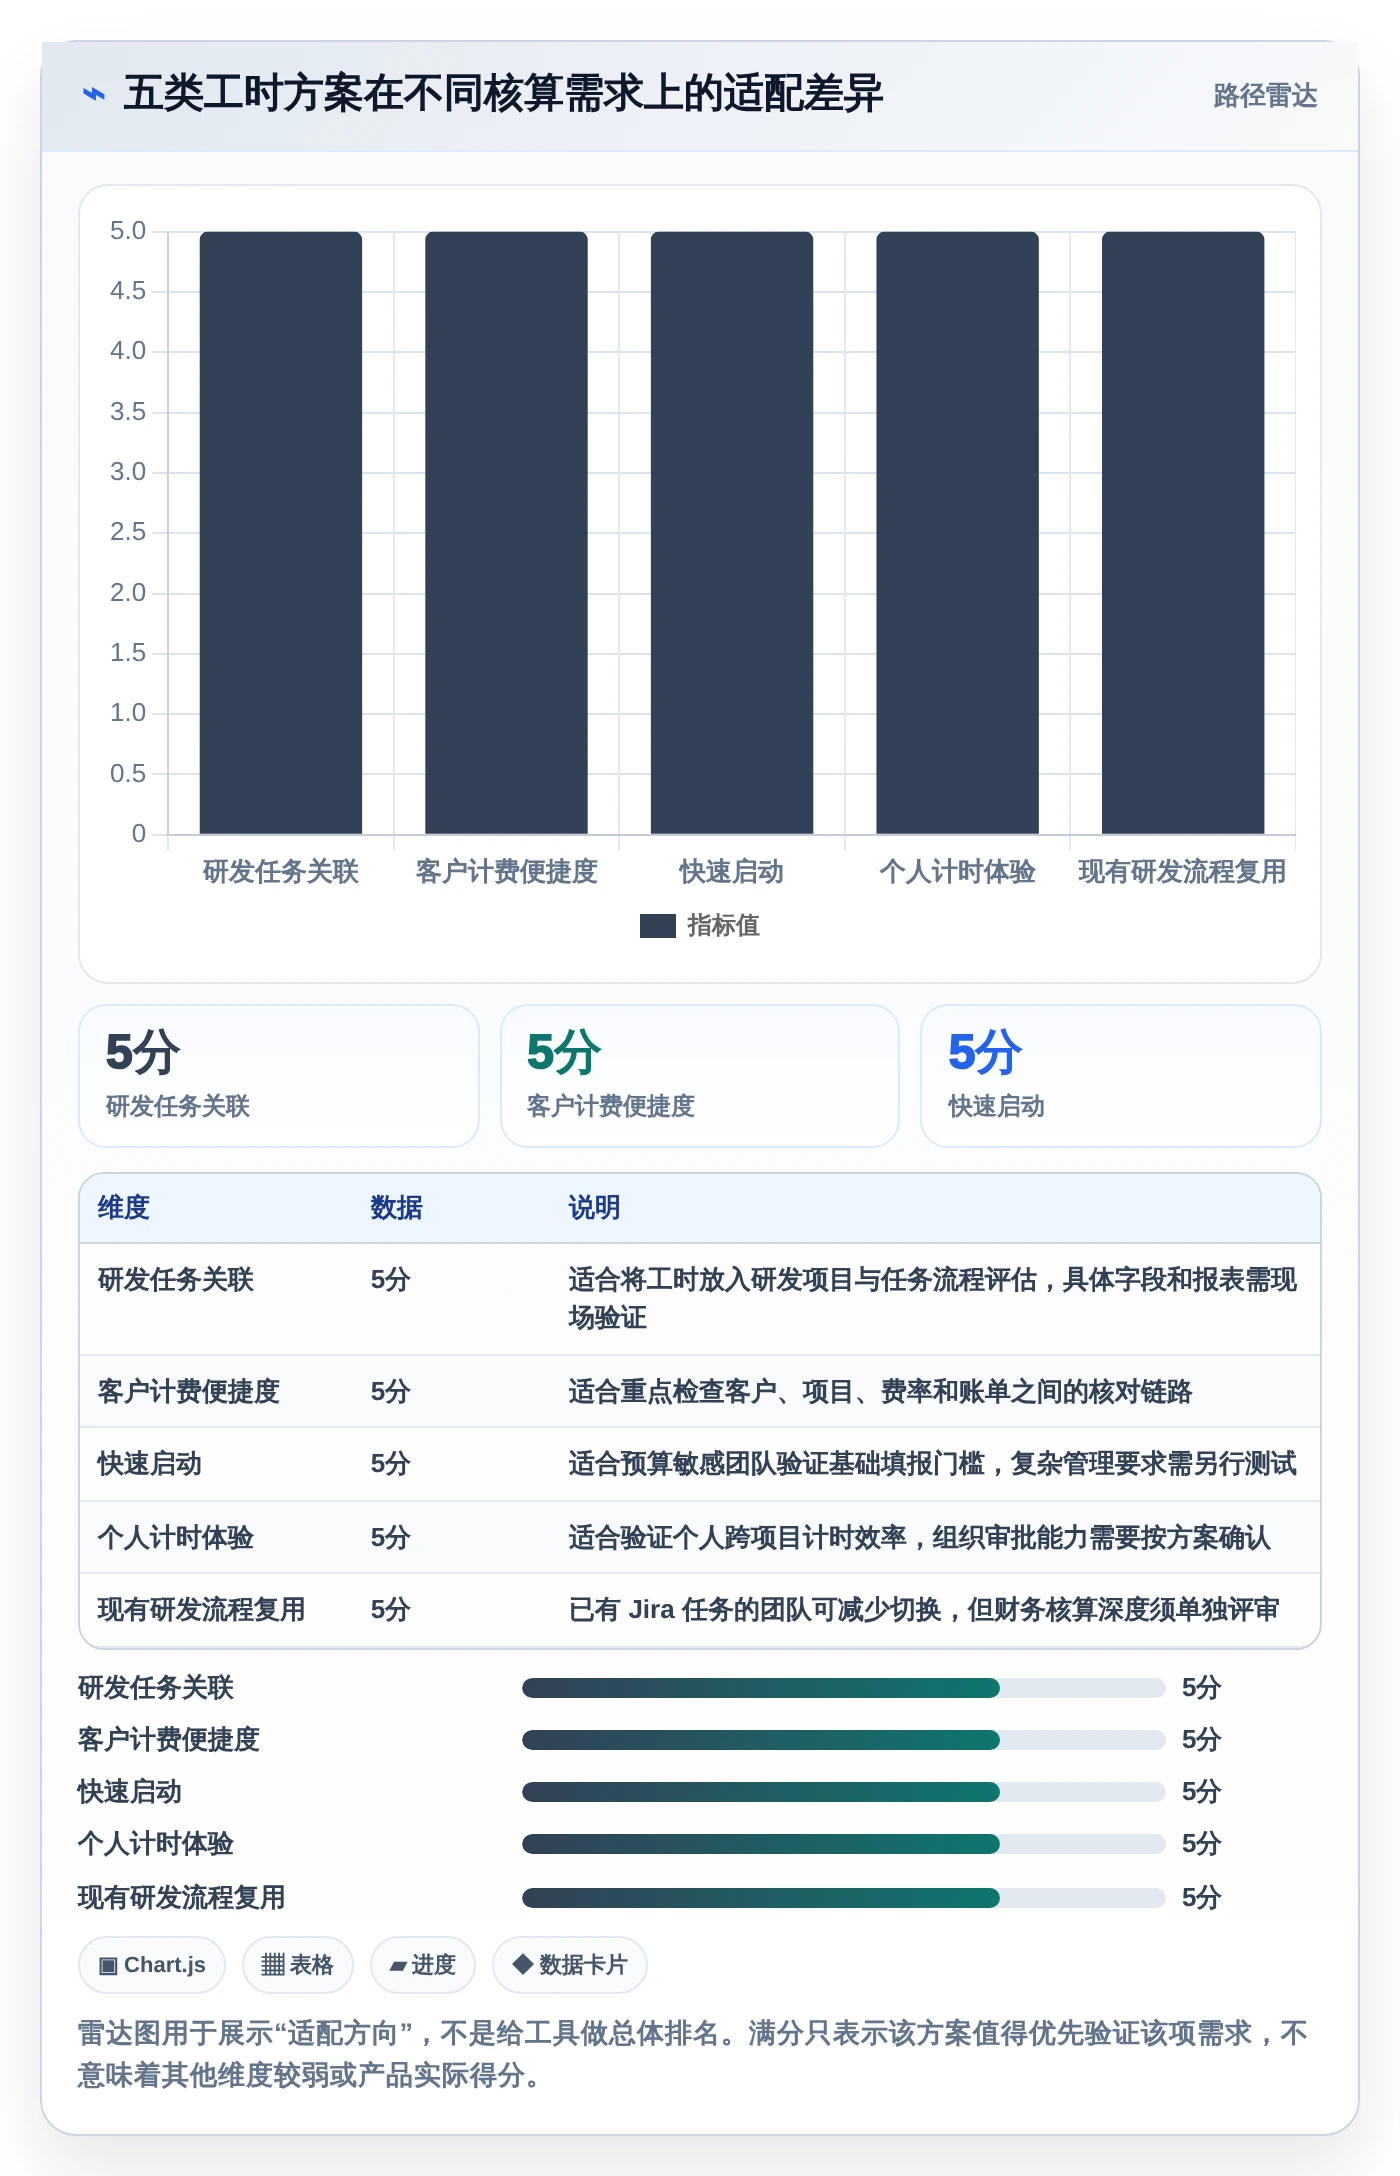The image size is (1400, 2176).
Task: Click the 快速启动 5分 data card
Action: click(x=1121, y=1076)
